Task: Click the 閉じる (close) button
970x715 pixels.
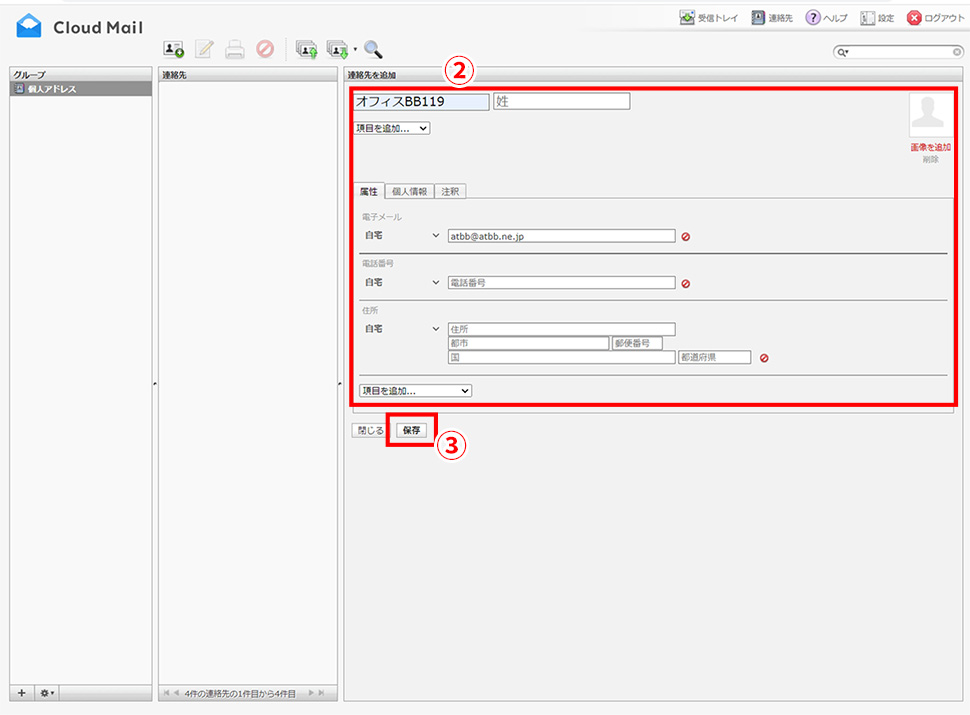Action: pos(370,430)
